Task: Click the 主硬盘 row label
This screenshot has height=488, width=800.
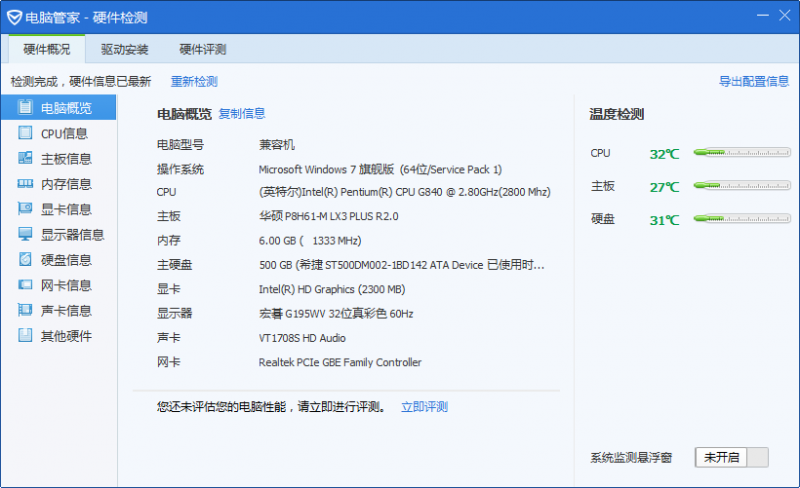Action: 174,264
